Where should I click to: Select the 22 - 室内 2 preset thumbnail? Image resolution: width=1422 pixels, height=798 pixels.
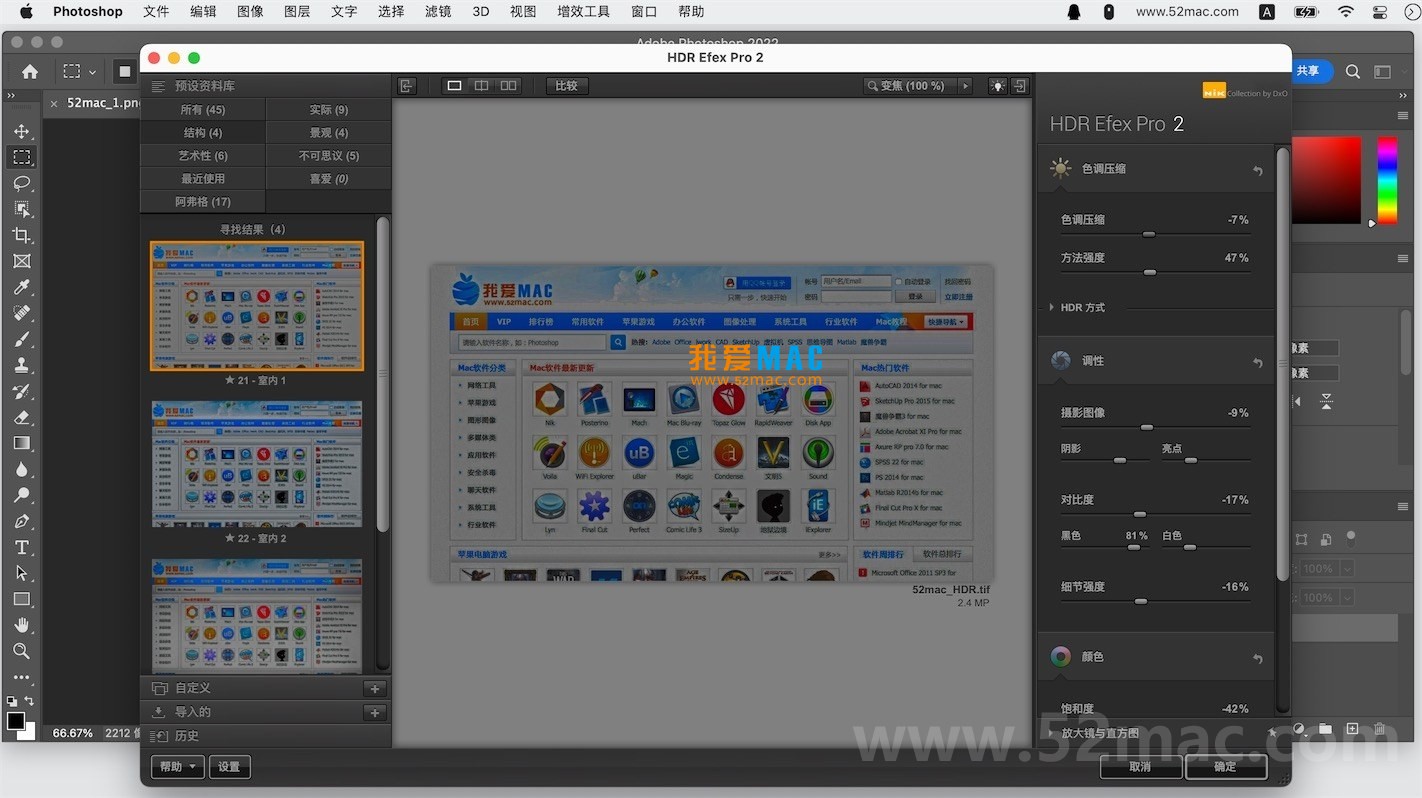pos(257,464)
